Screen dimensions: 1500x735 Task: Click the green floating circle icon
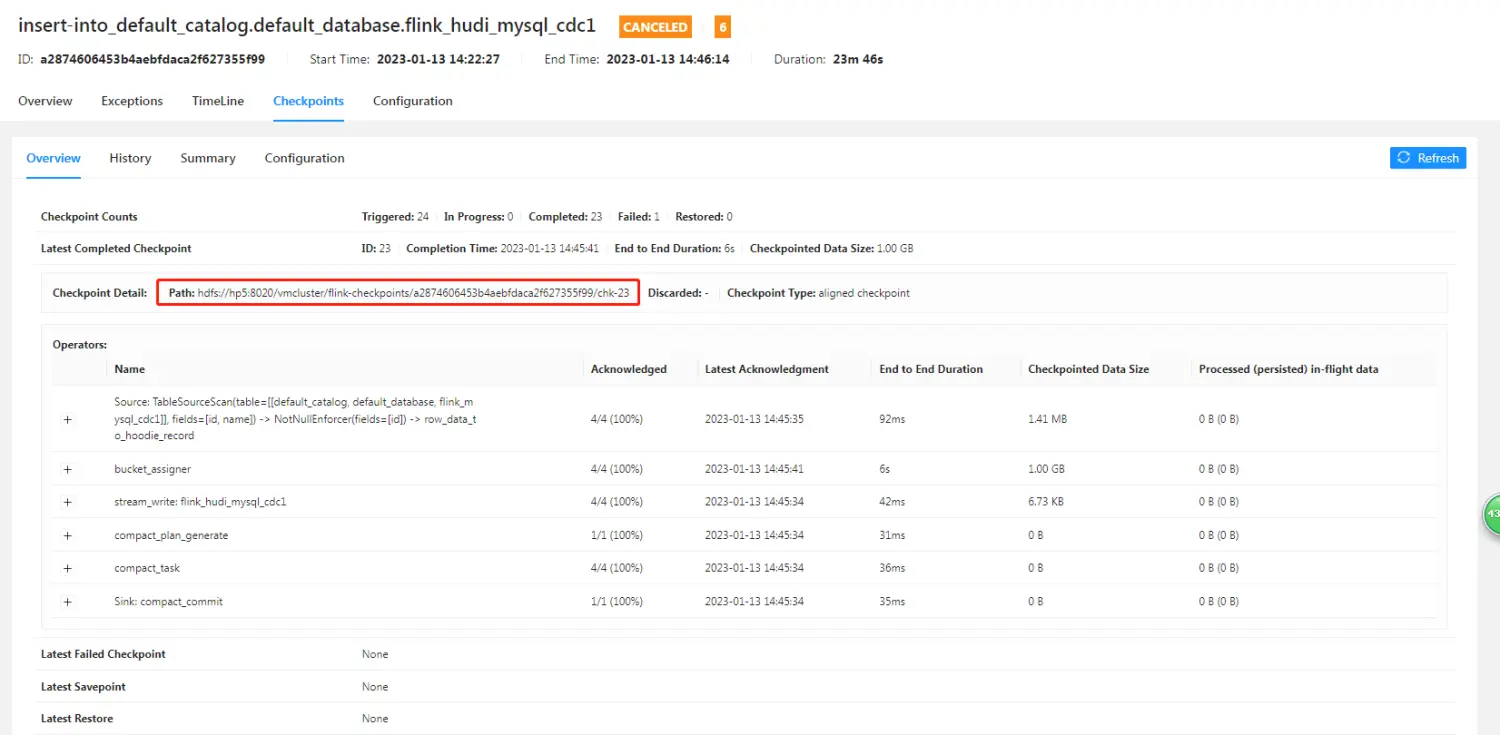[1491, 513]
